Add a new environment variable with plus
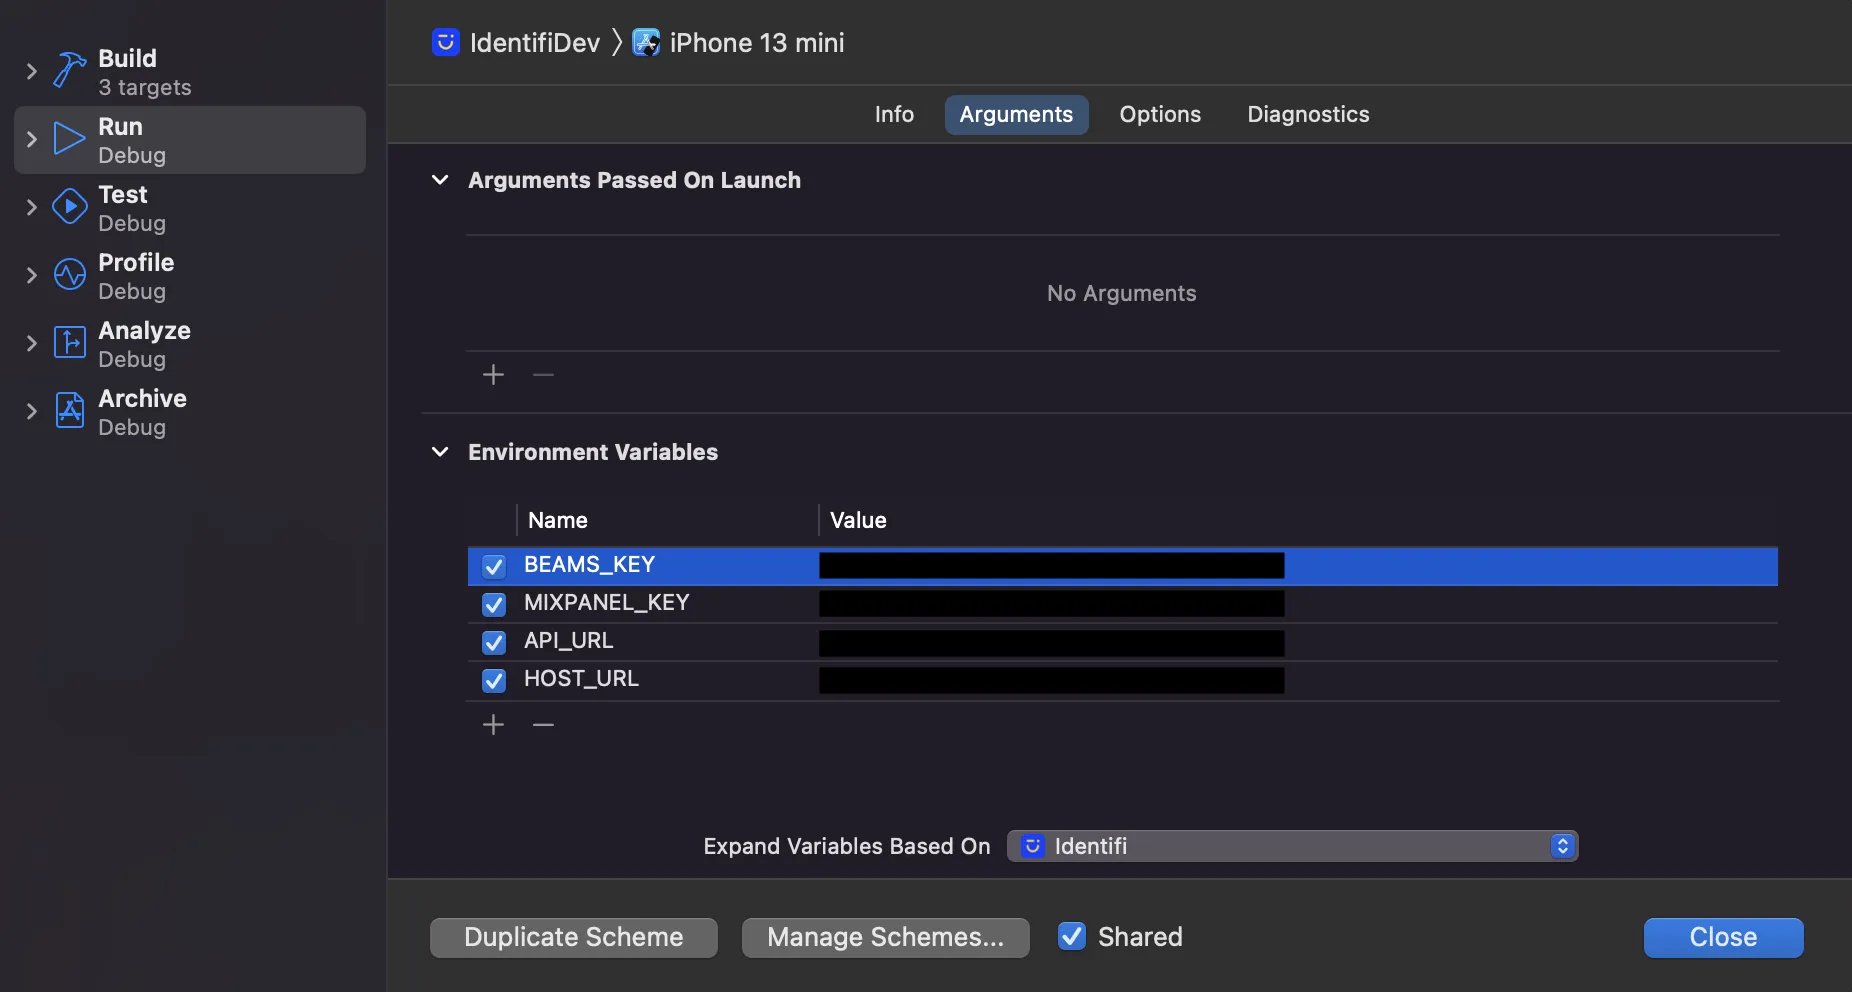The height and width of the screenshot is (992, 1852). (x=493, y=725)
